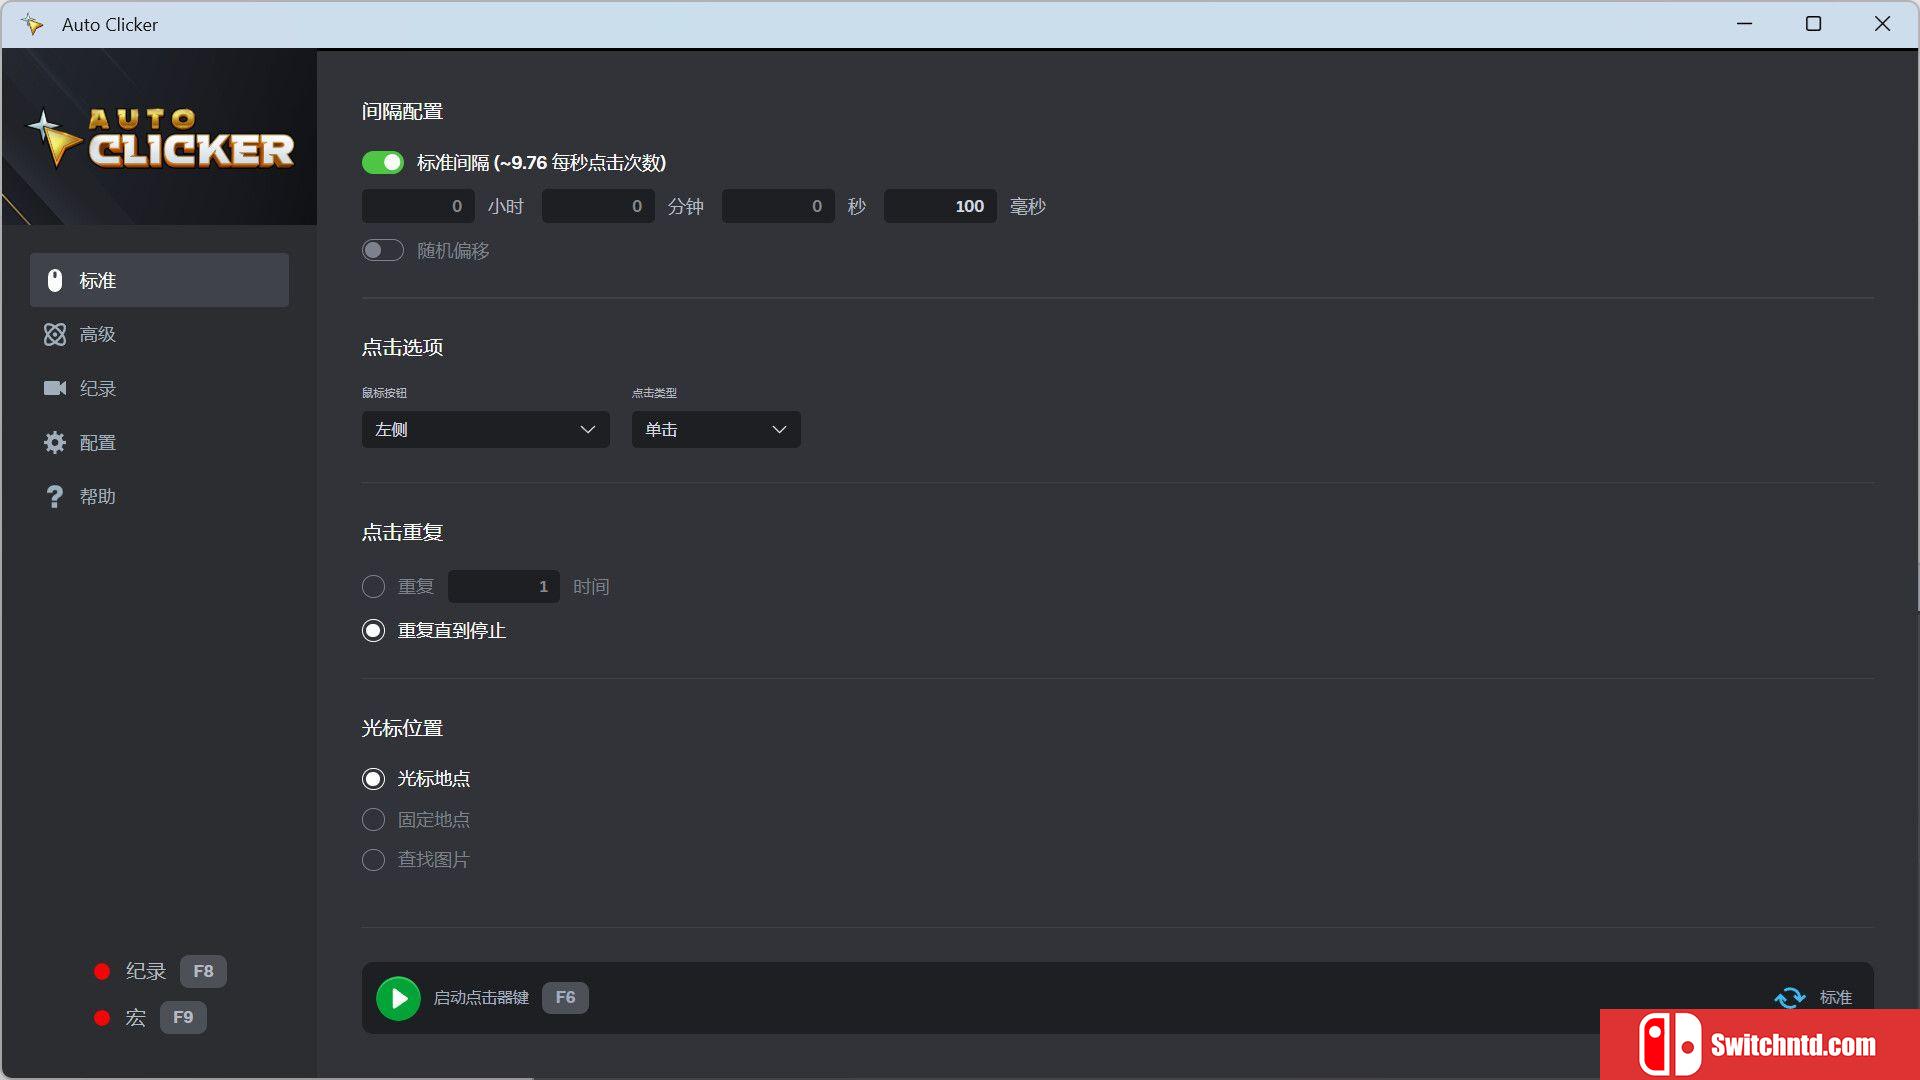Close the Auto Clicker window

click(1882, 24)
